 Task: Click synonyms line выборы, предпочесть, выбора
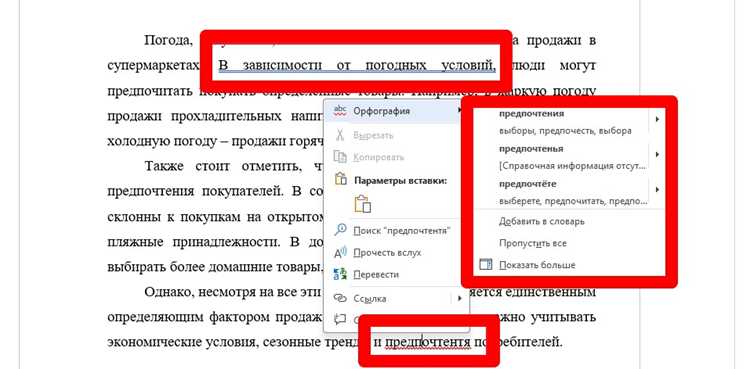[x=565, y=131]
